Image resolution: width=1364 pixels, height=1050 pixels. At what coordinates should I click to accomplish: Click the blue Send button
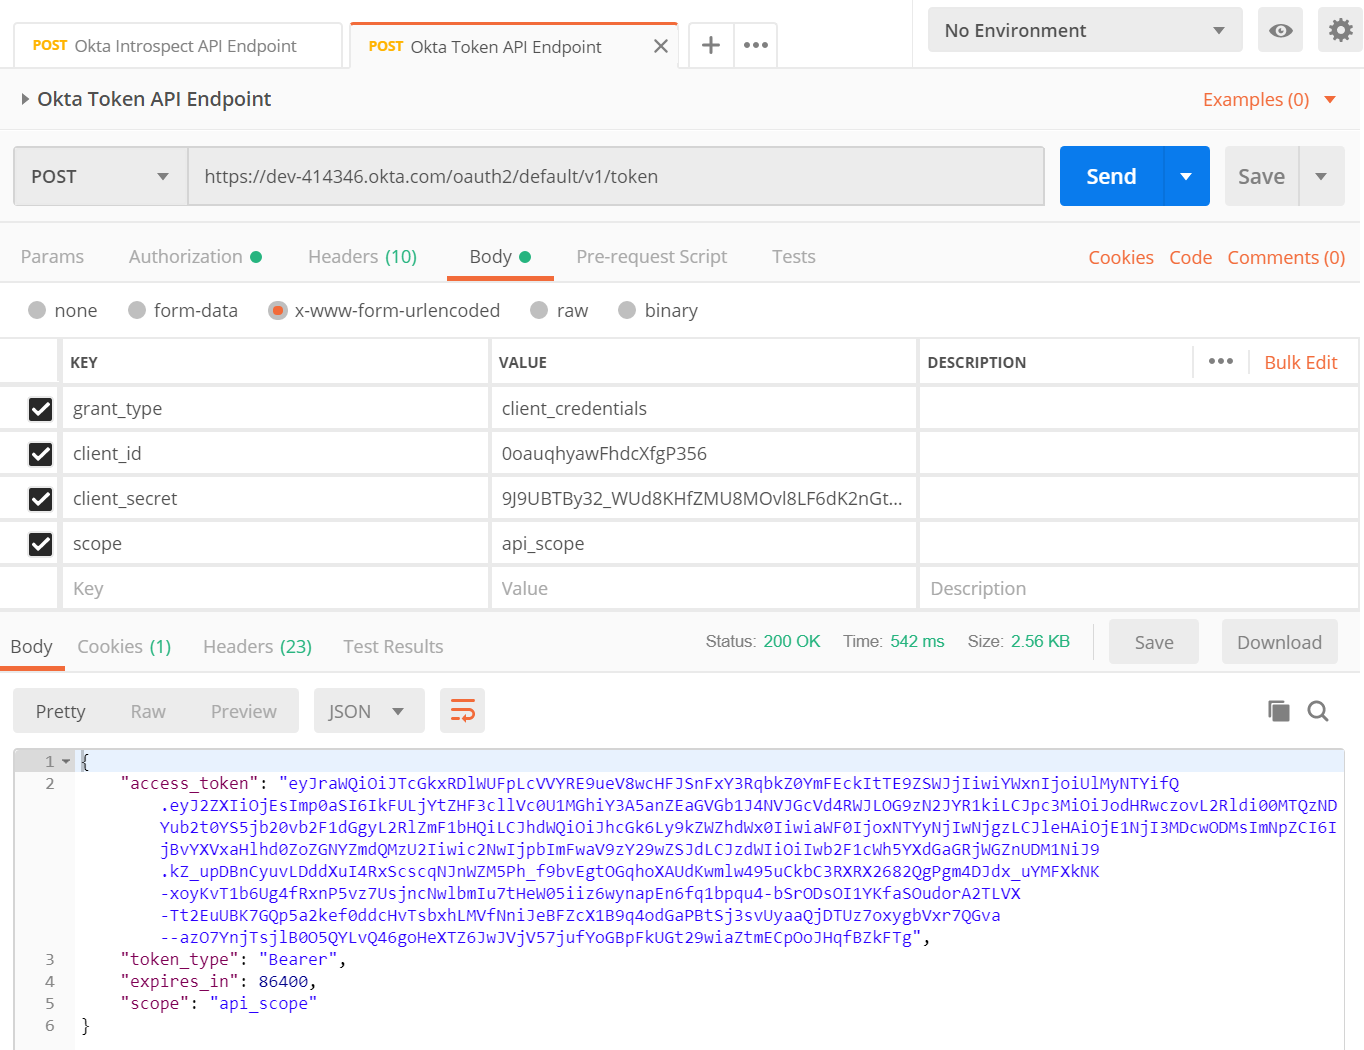click(x=1111, y=177)
